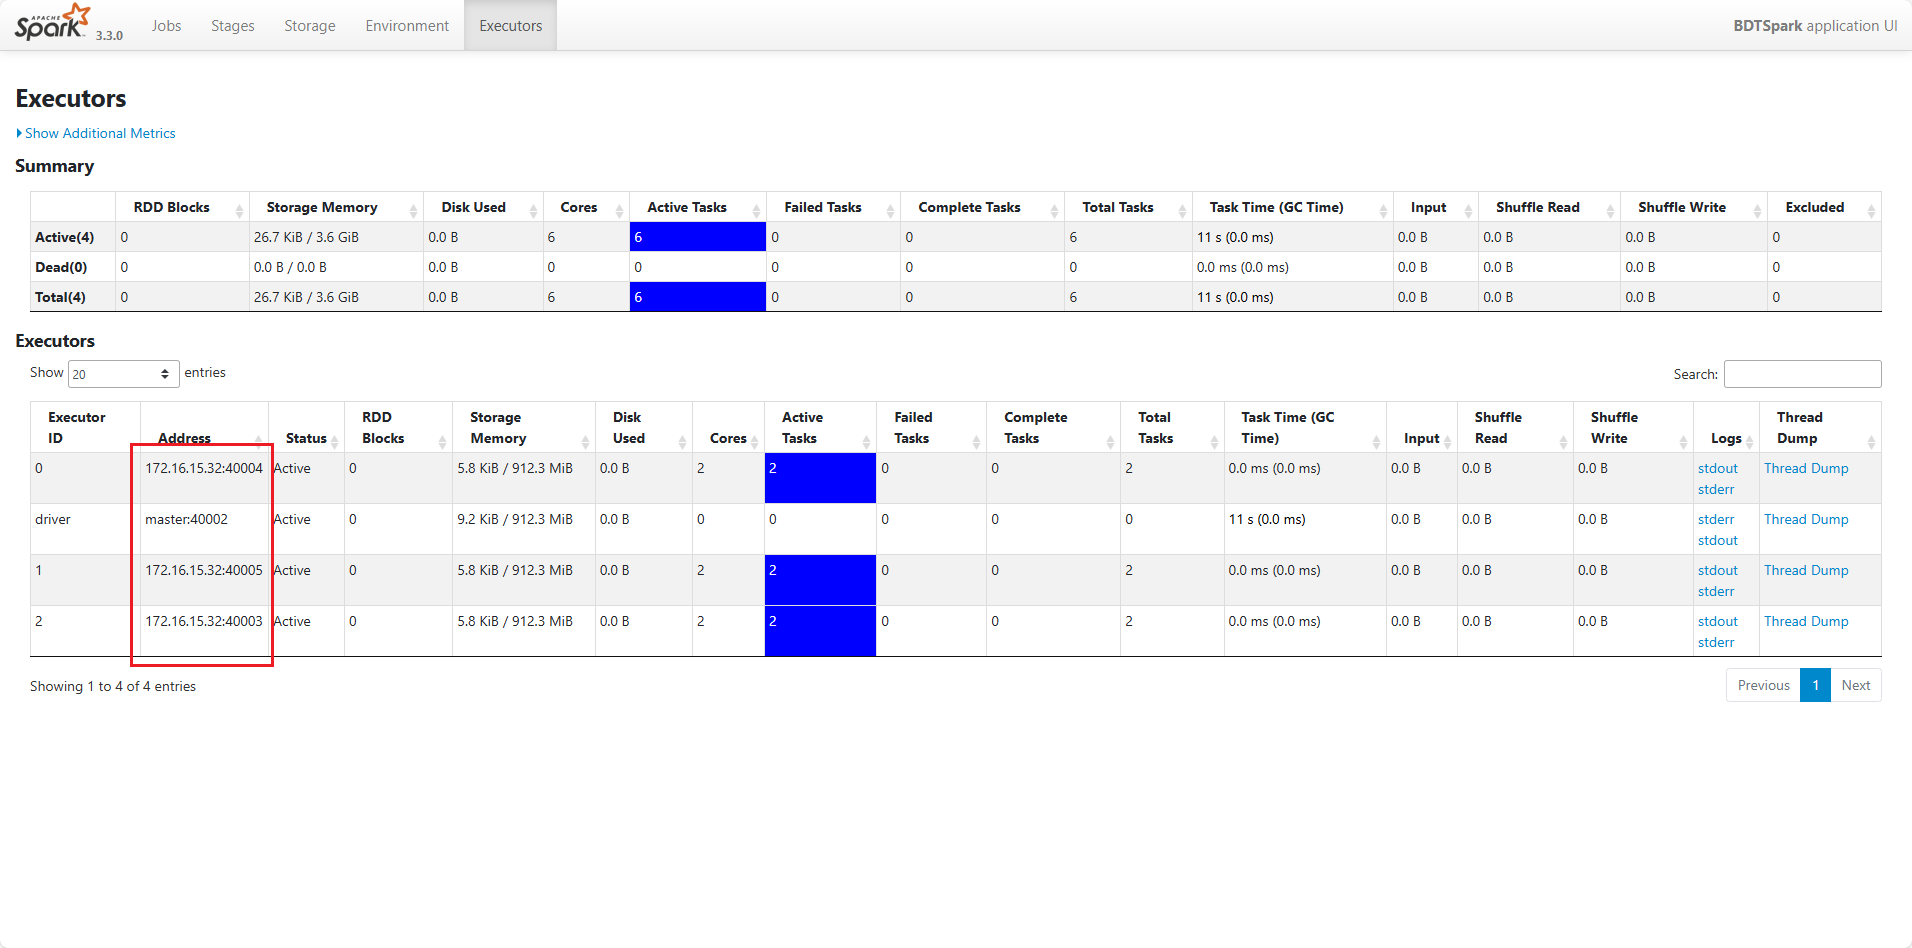The height and width of the screenshot is (948, 1912).
Task: Sort summary by Shuffle Read column
Action: [x=1549, y=207]
